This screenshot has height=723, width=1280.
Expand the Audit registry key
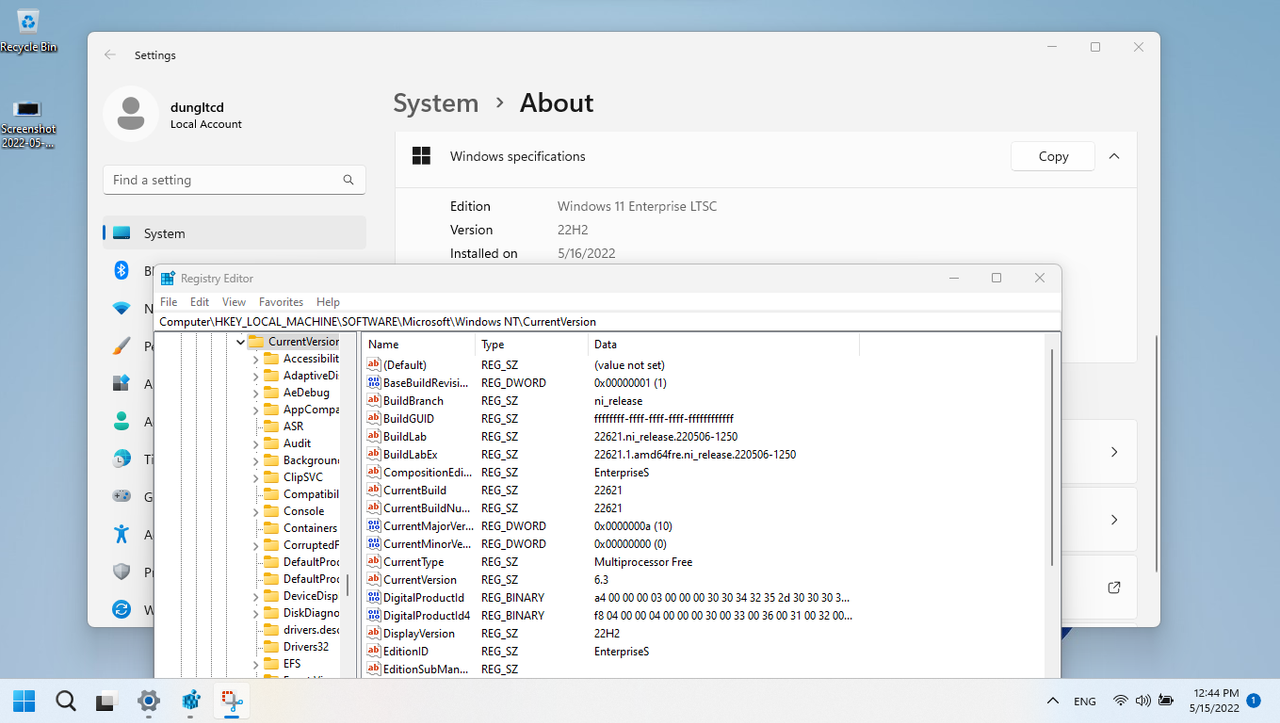tap(256, 443)
